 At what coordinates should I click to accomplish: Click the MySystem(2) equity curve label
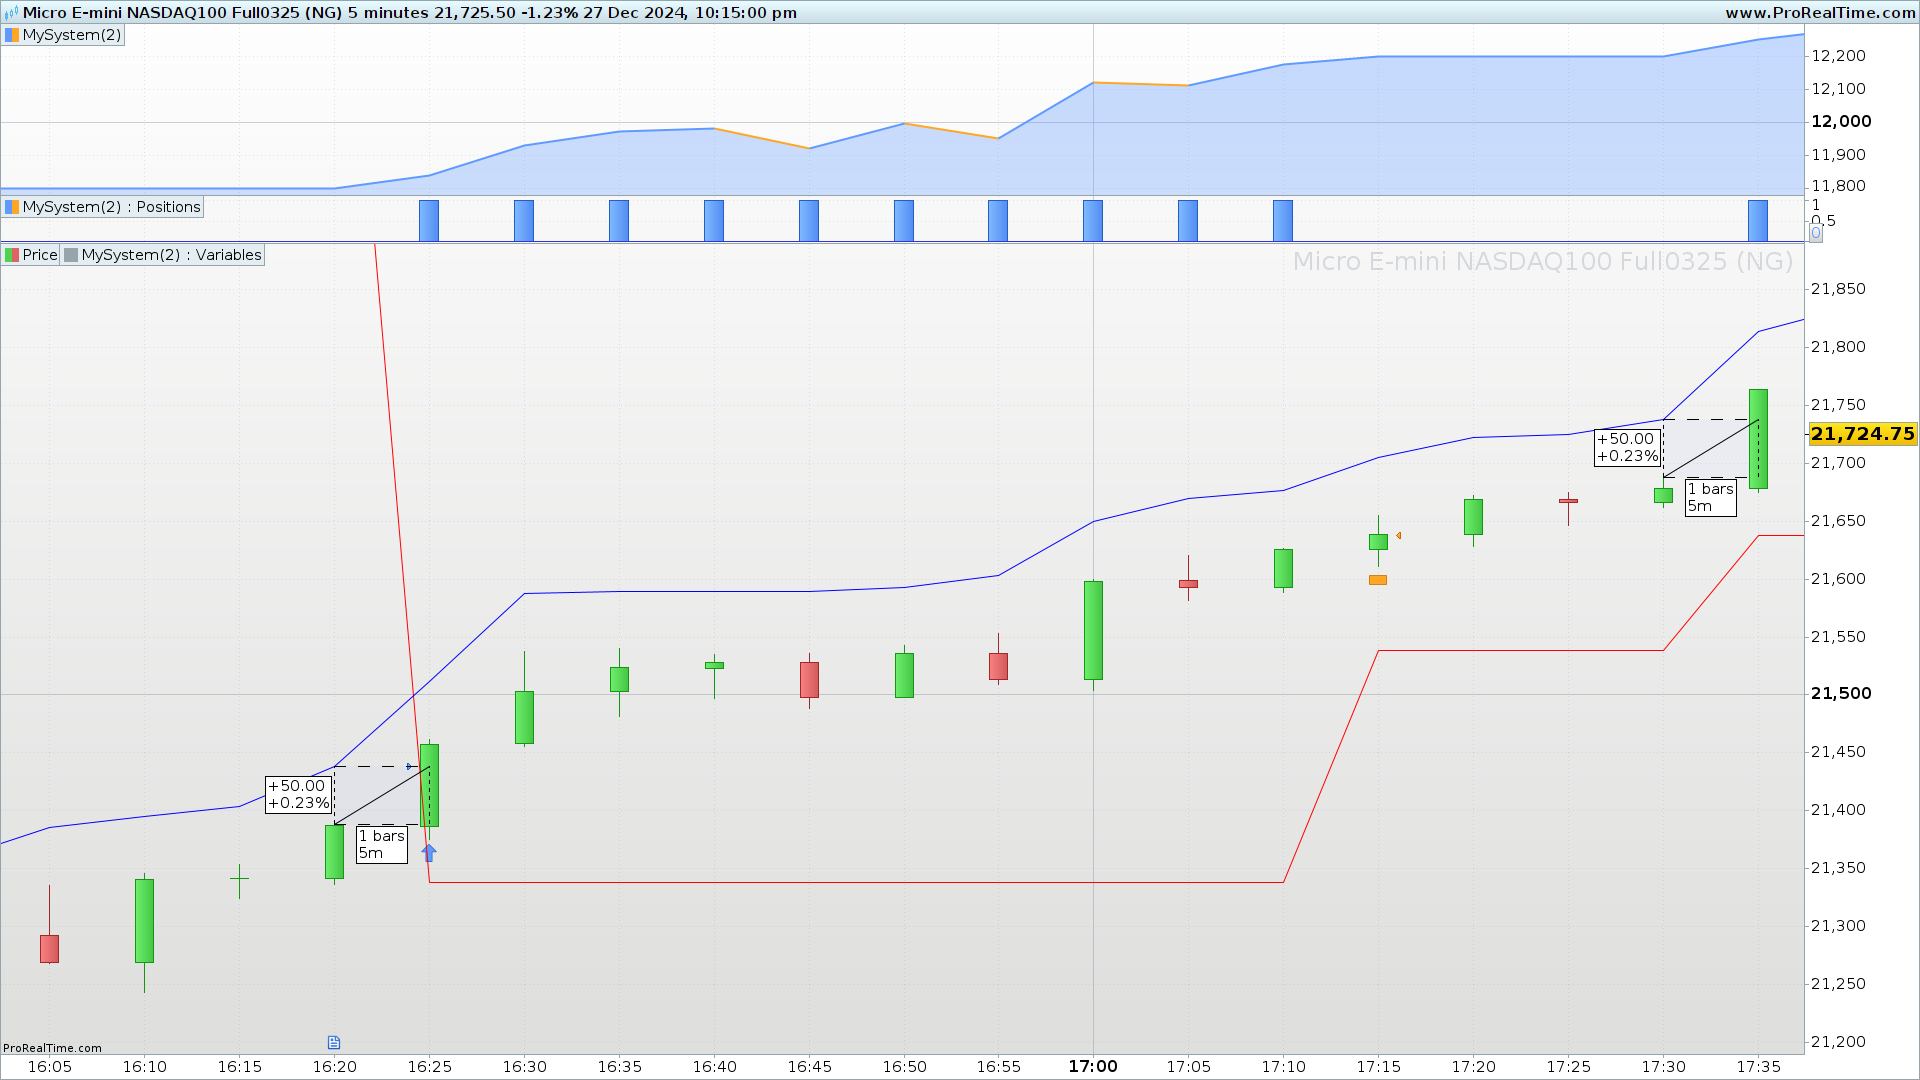point(71,35)
